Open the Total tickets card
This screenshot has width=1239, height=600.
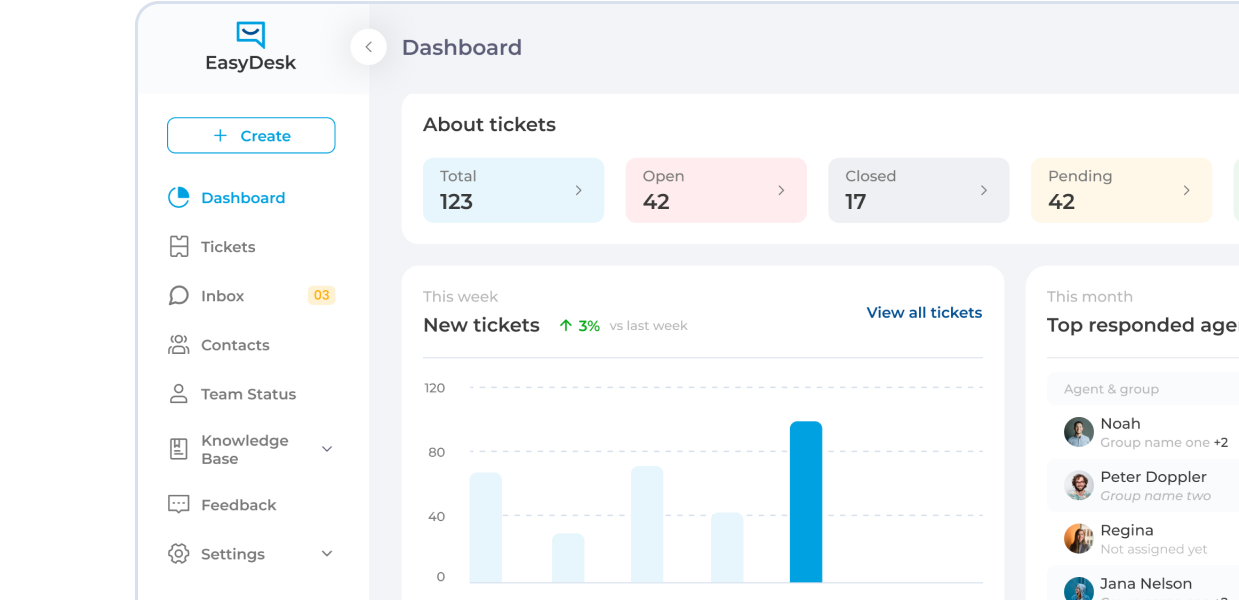coord(513,190)
